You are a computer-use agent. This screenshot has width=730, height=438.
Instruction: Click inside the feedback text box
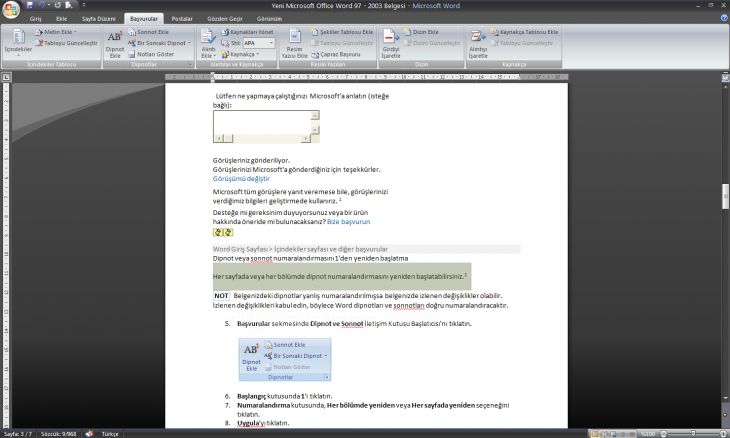click(262, 122)
